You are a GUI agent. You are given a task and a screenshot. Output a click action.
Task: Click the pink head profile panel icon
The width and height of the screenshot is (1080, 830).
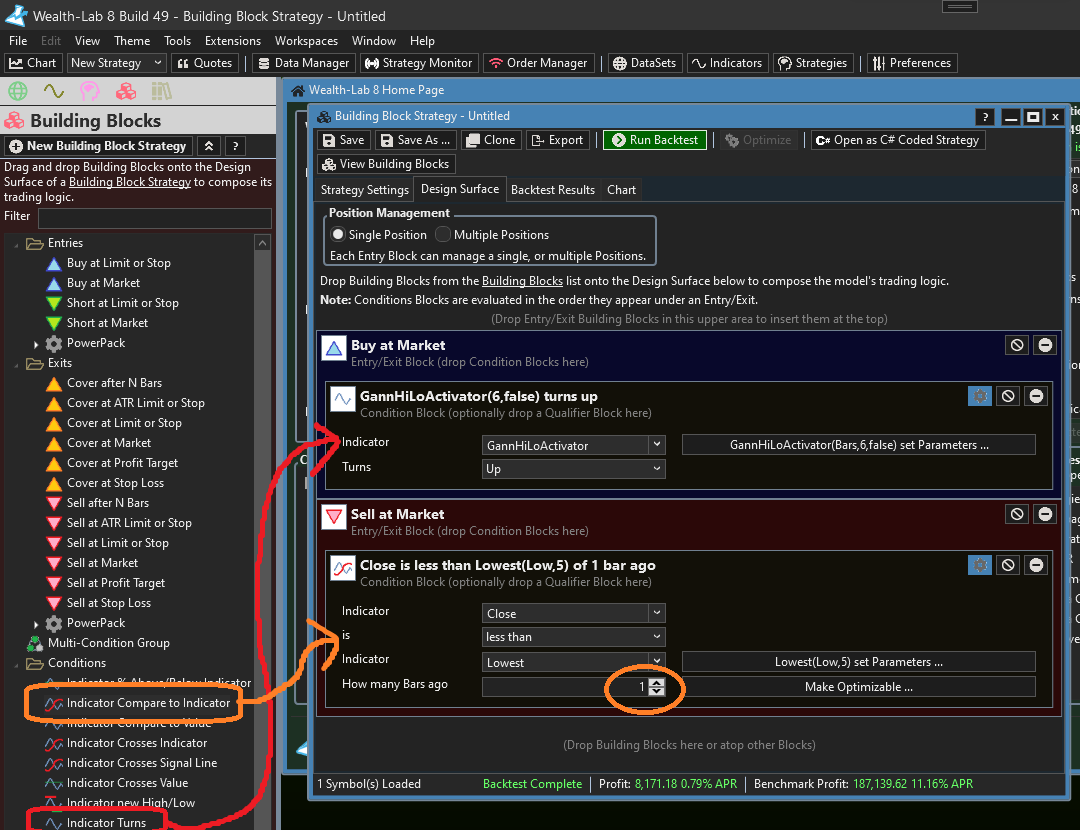pyautogui.click(x=90, y=92)
